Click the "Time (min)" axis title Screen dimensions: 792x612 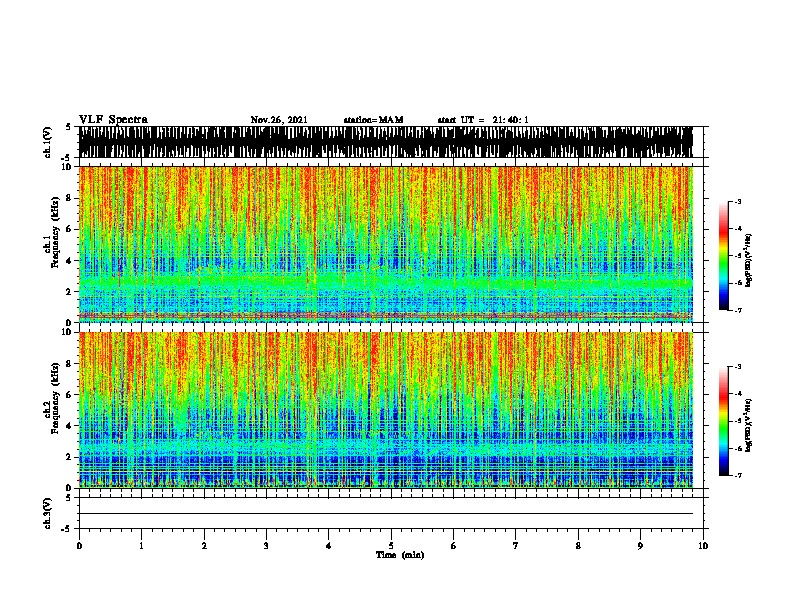(400, 555)
